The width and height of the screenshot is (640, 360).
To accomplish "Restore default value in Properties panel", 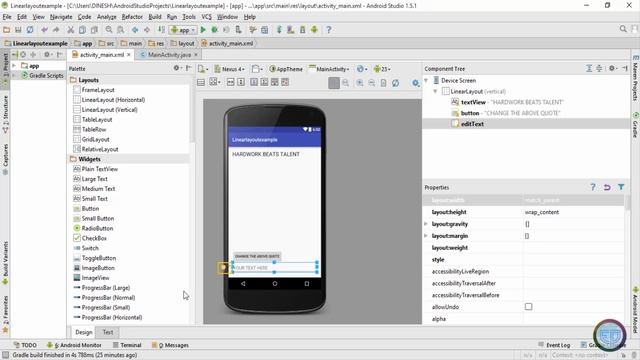I will coord(607,187).
